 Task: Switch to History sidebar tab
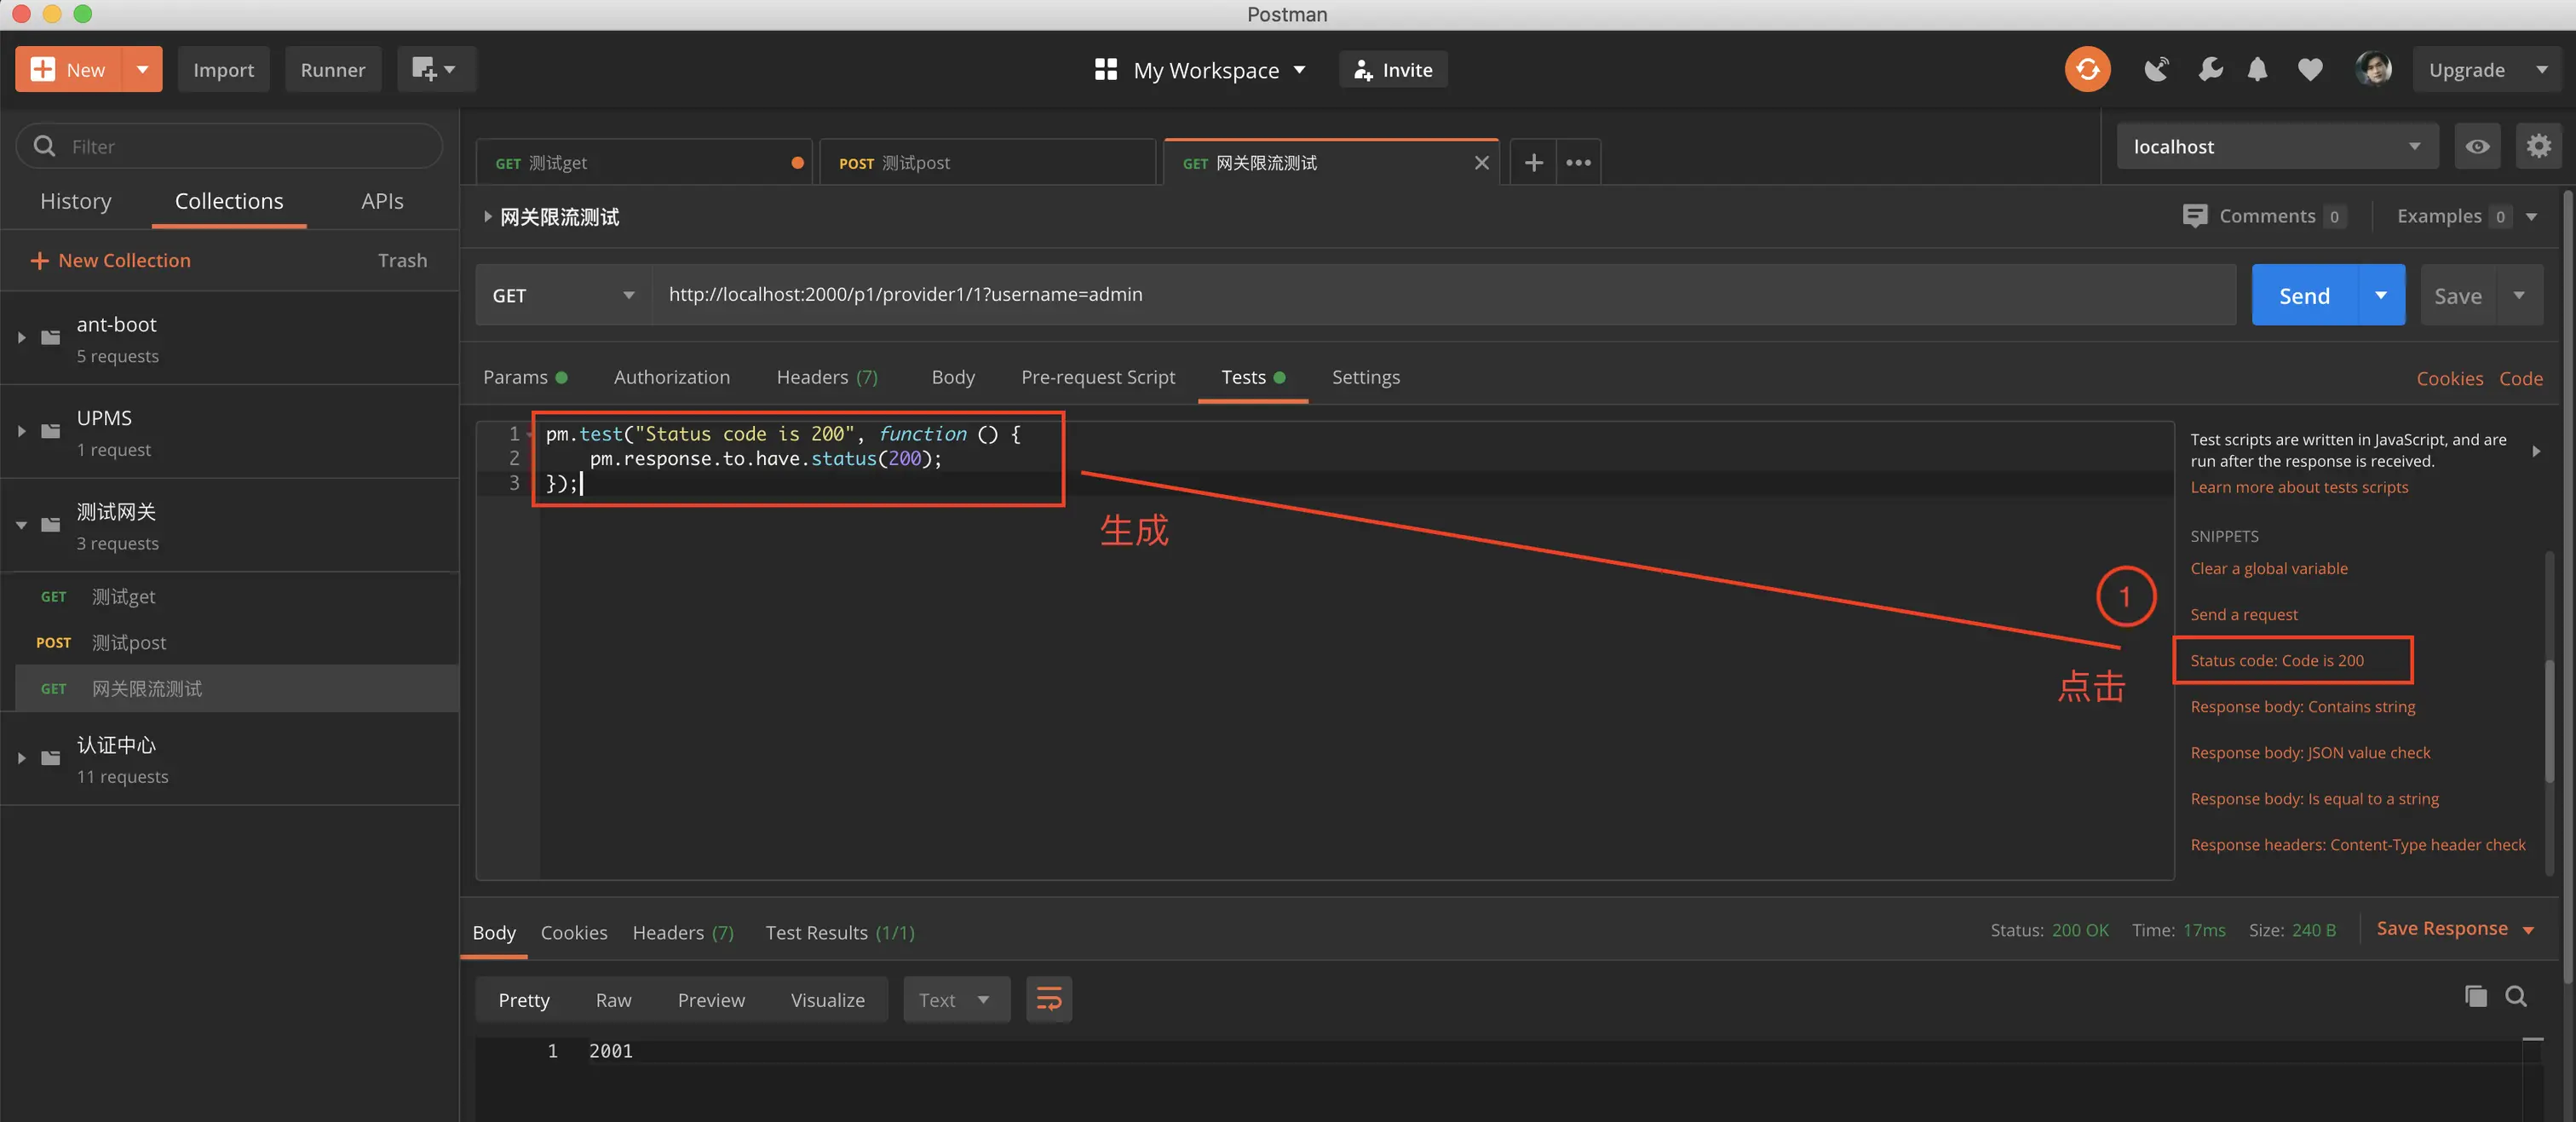point(76,201)
